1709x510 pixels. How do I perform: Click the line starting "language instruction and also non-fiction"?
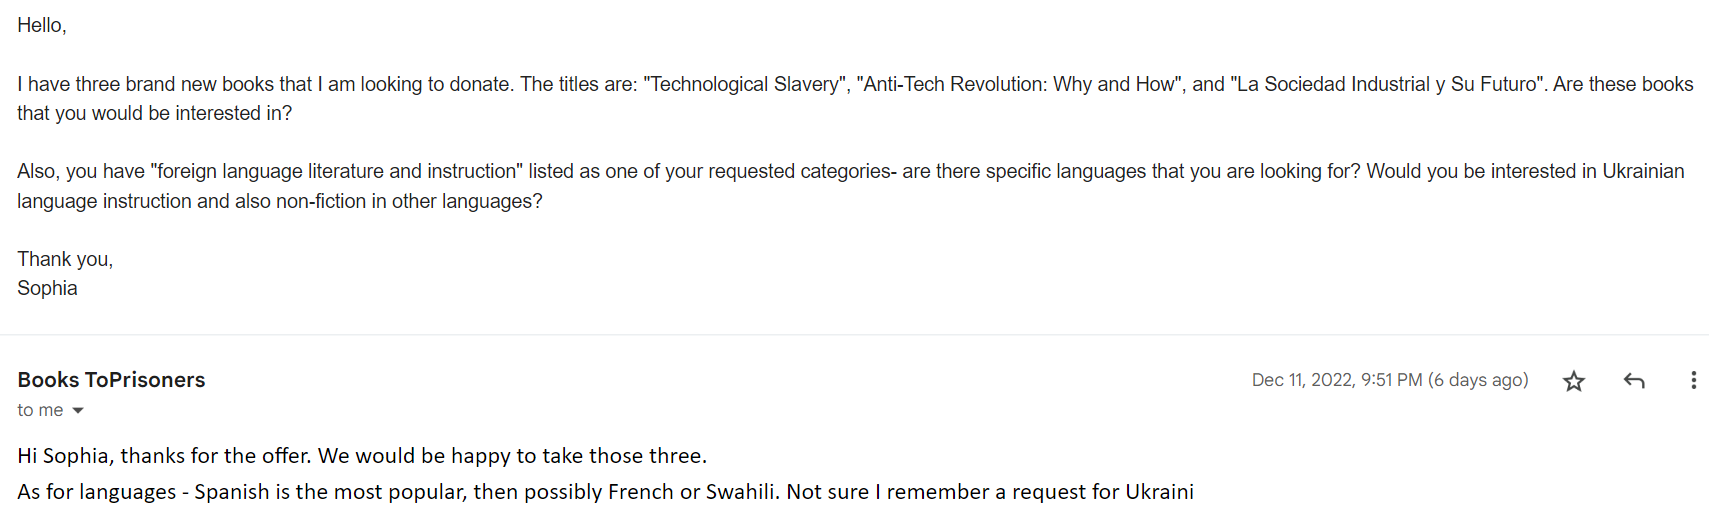coord(279,201)
